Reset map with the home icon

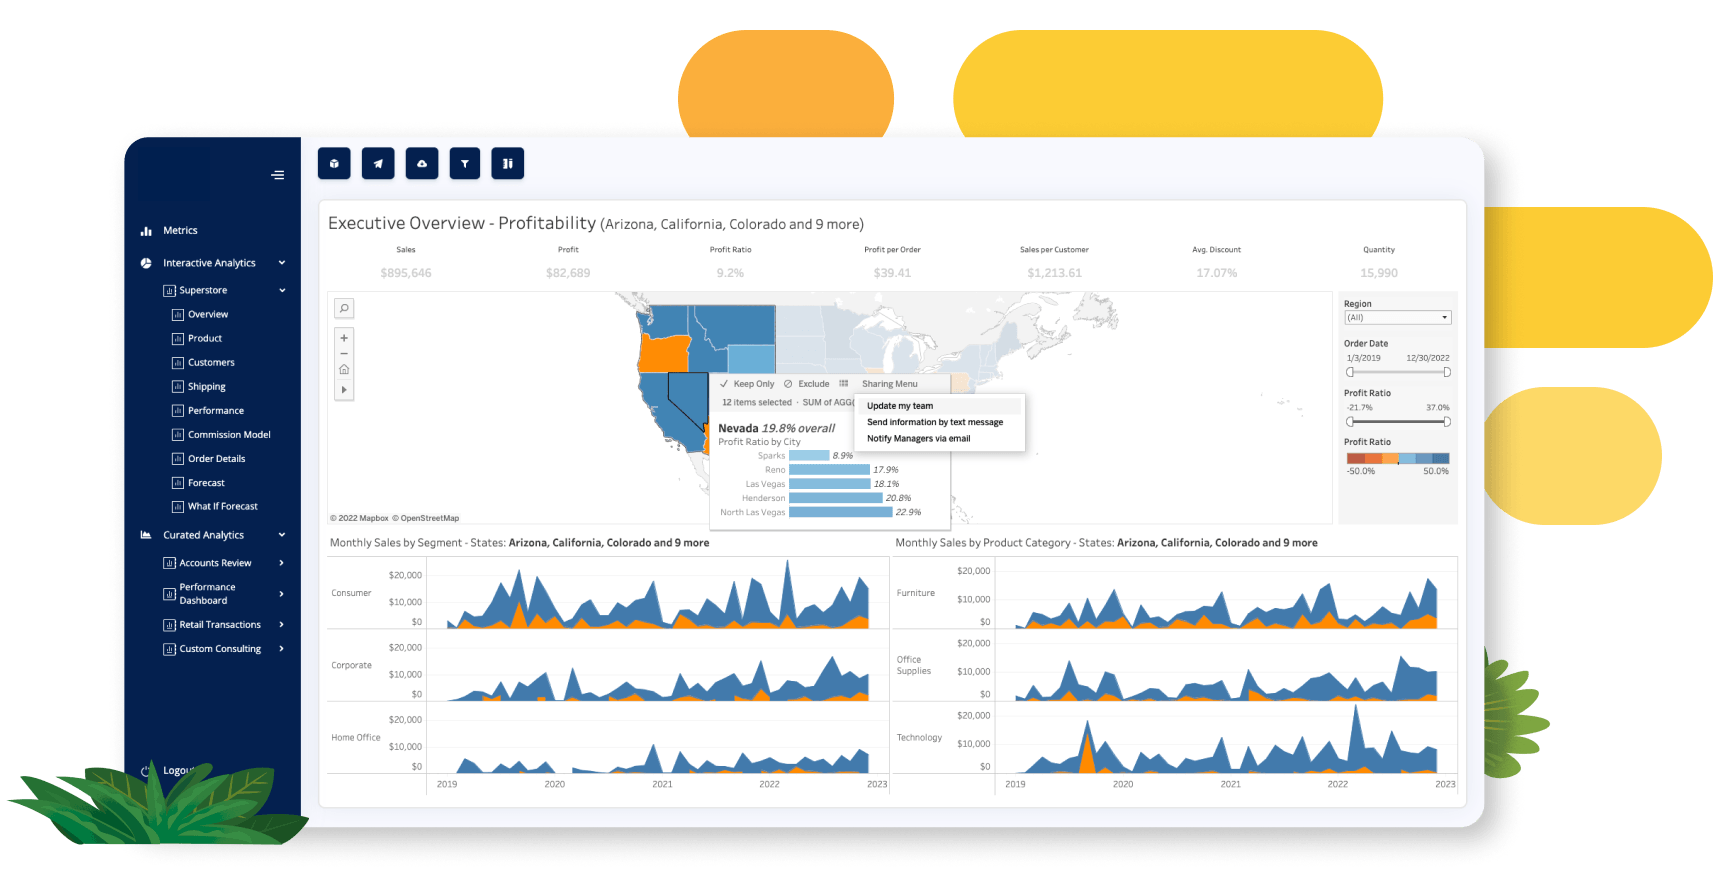344,370
